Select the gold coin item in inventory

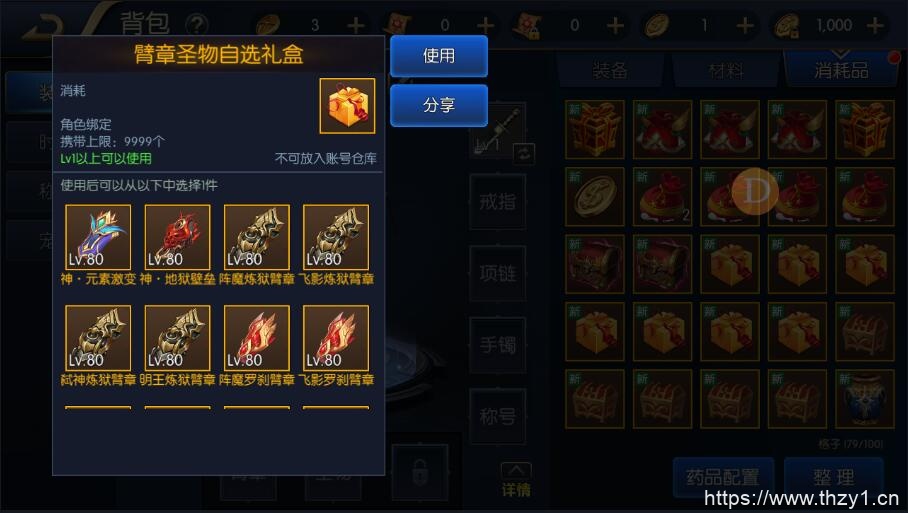coord(595,196)
